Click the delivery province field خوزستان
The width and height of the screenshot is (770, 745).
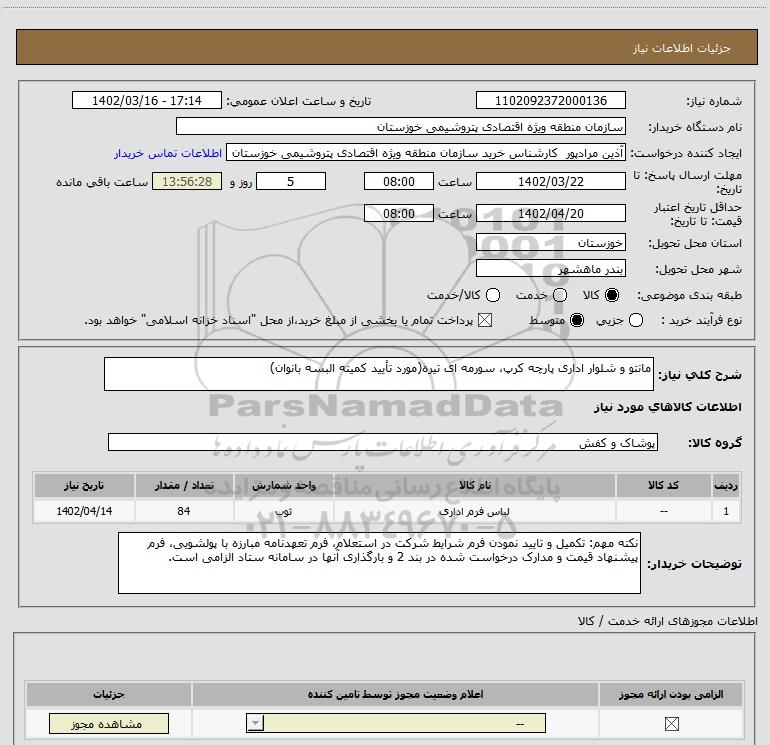pos(550,243)
